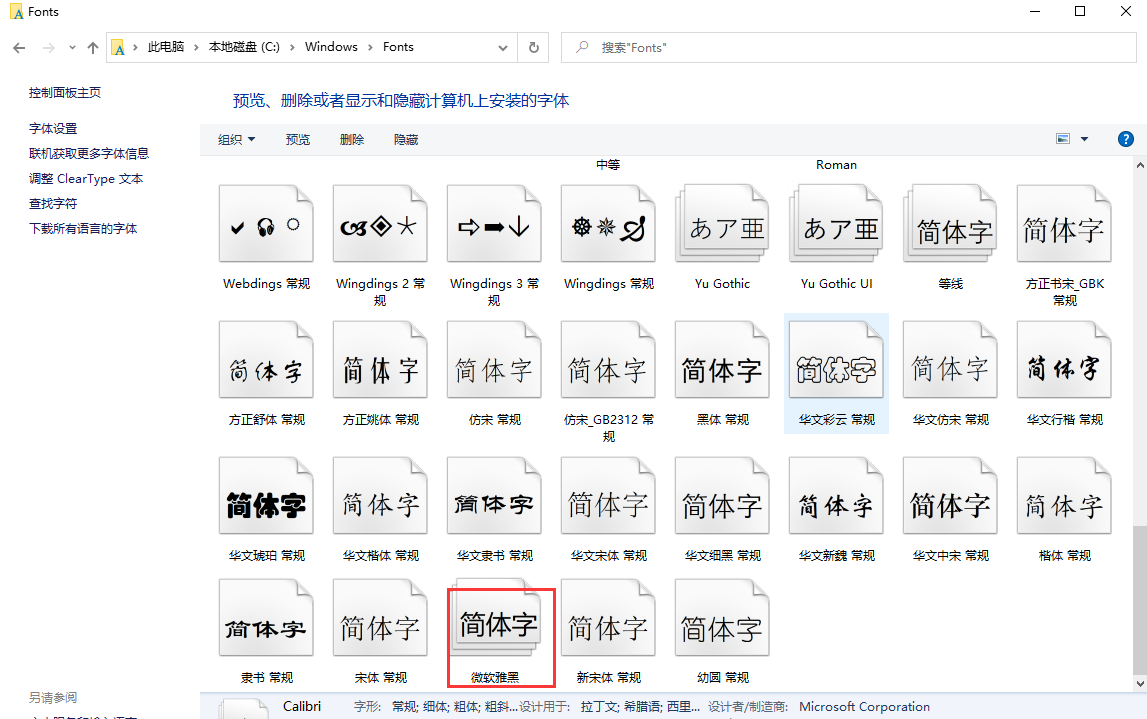
Task: Select the 华文楷体 常规 font icon
Action: (x=380, y=496)
